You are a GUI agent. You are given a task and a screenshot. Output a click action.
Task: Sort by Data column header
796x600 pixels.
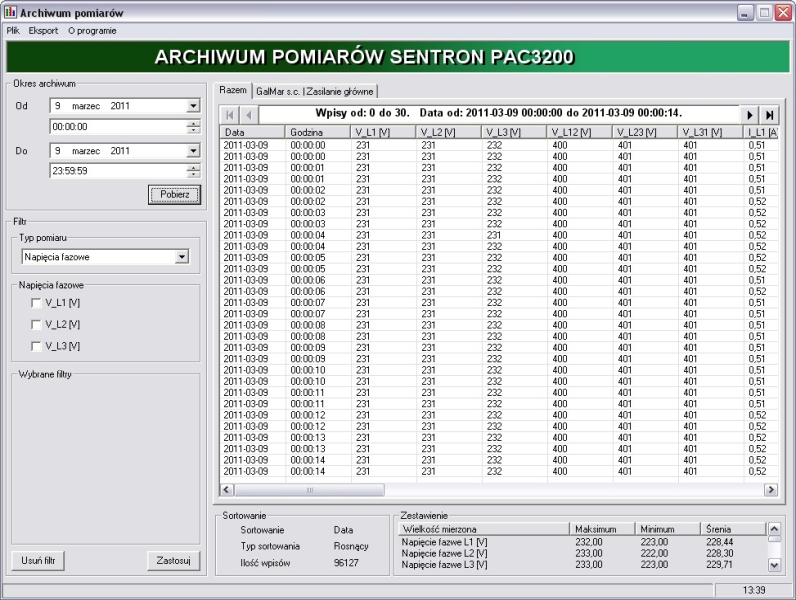(x=252, y=132)
